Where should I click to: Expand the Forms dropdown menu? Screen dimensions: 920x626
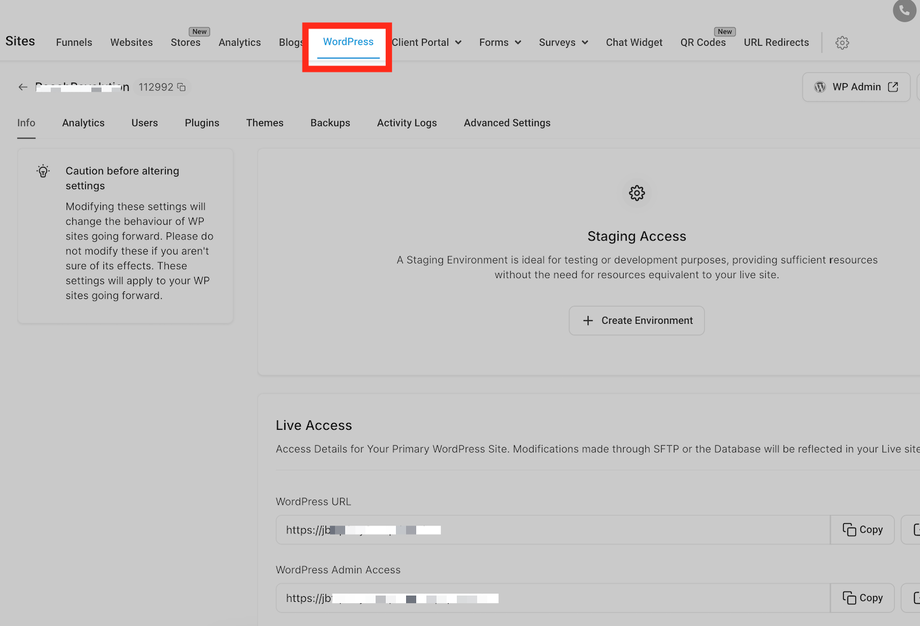(x=500, y=42)
